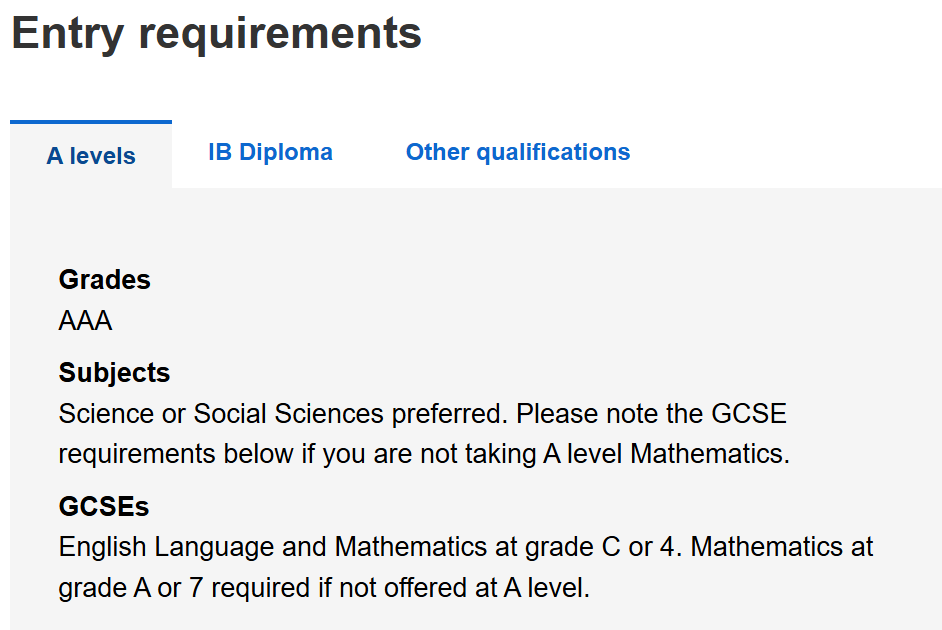942x630 pixels.
Task: Click the Entry requirements heading
Action: pos(216,33)
